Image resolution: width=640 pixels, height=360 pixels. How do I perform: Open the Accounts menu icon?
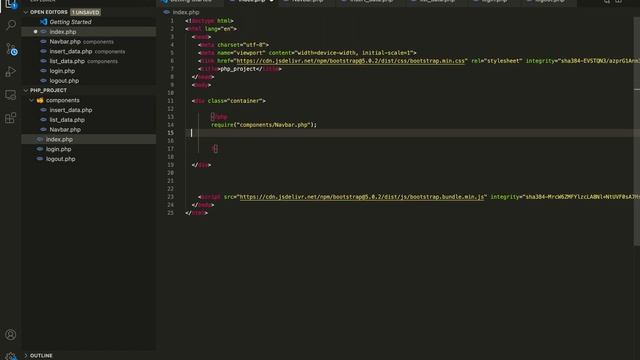[11, 335]
